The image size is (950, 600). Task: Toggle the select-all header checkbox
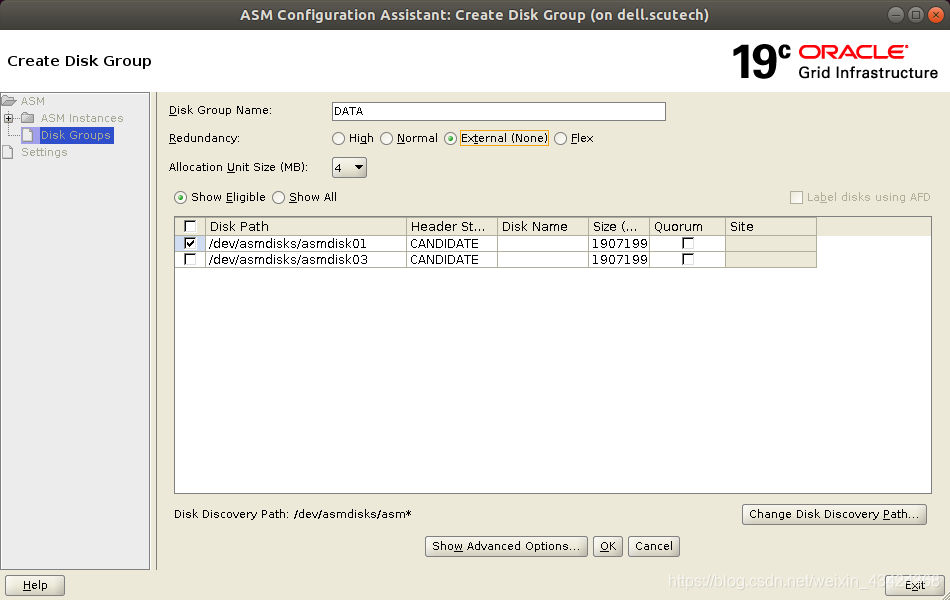click(190, 227)
